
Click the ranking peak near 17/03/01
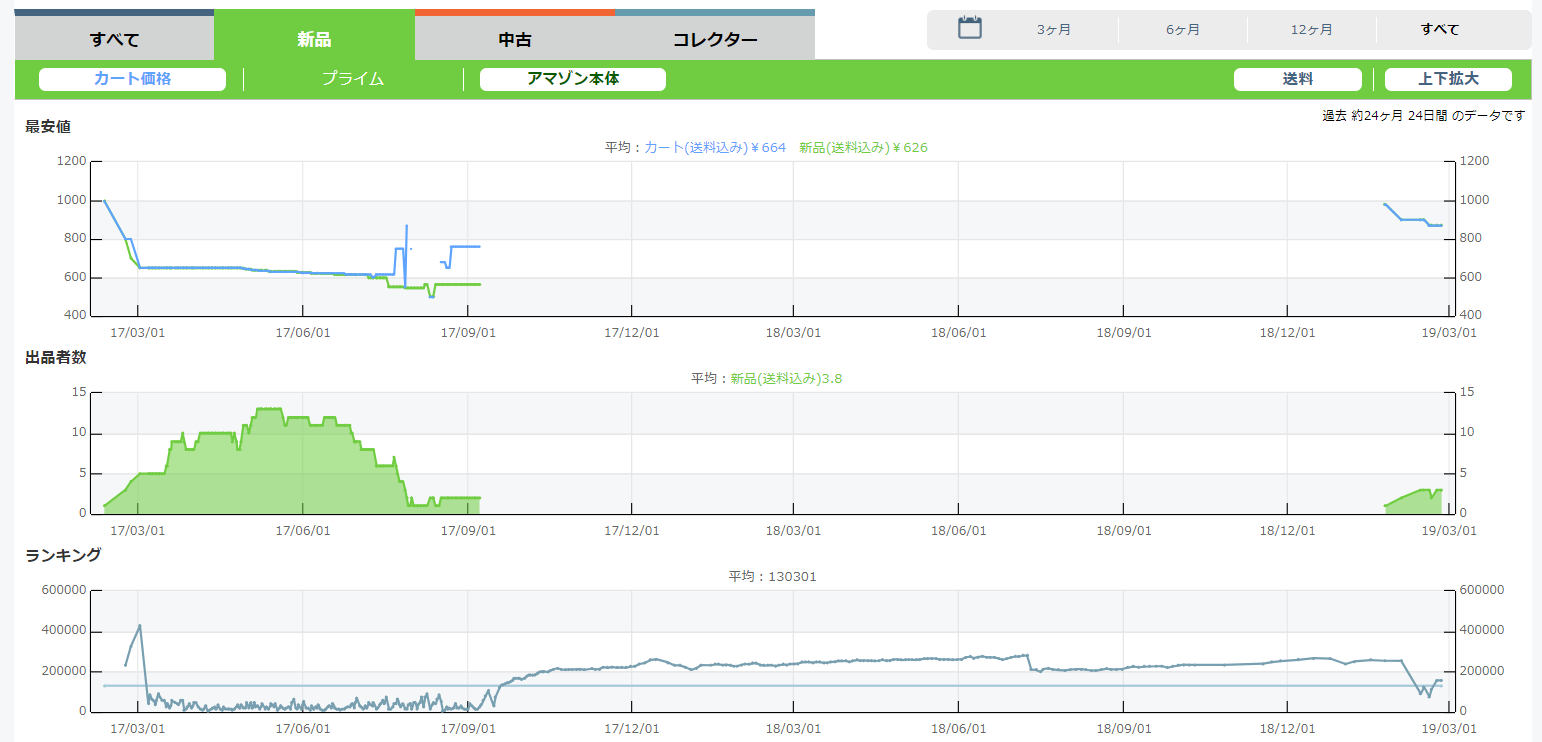pos(139,626)
